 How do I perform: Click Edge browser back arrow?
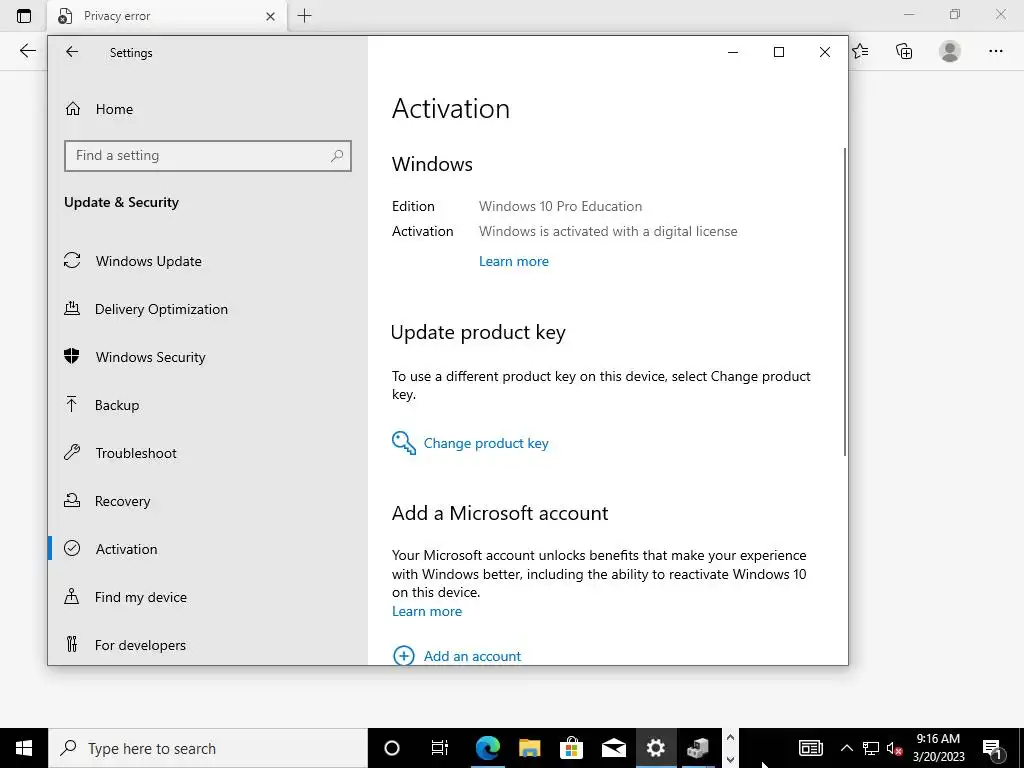point(27,50)
